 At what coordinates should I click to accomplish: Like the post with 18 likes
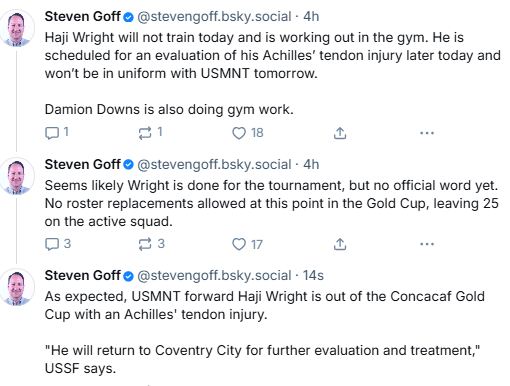(248, 133)
